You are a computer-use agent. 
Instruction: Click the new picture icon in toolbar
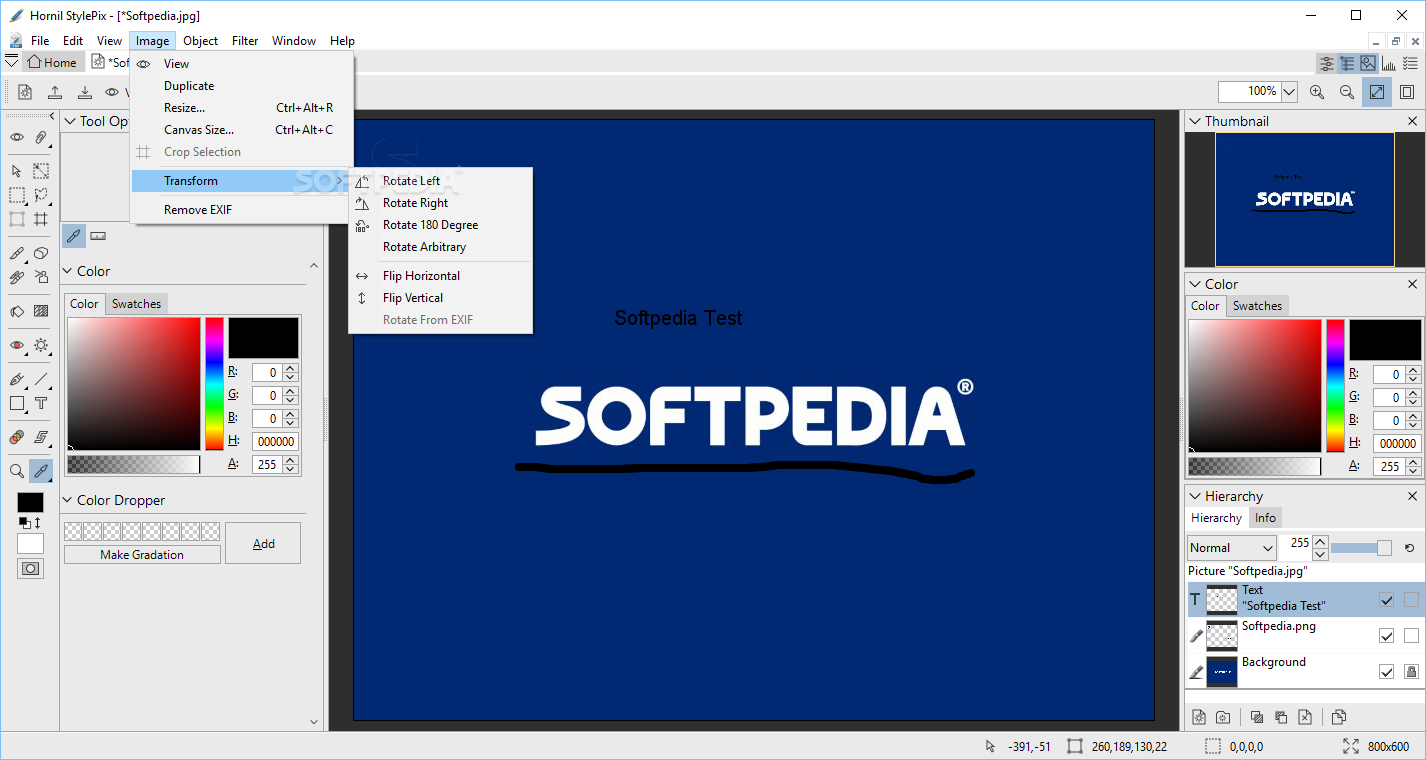click(25, 92)
